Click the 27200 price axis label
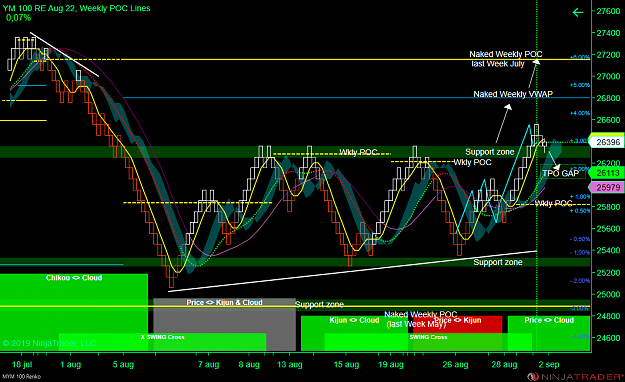The height and width of the screenshot is (382, 625). tap(608, 55)
